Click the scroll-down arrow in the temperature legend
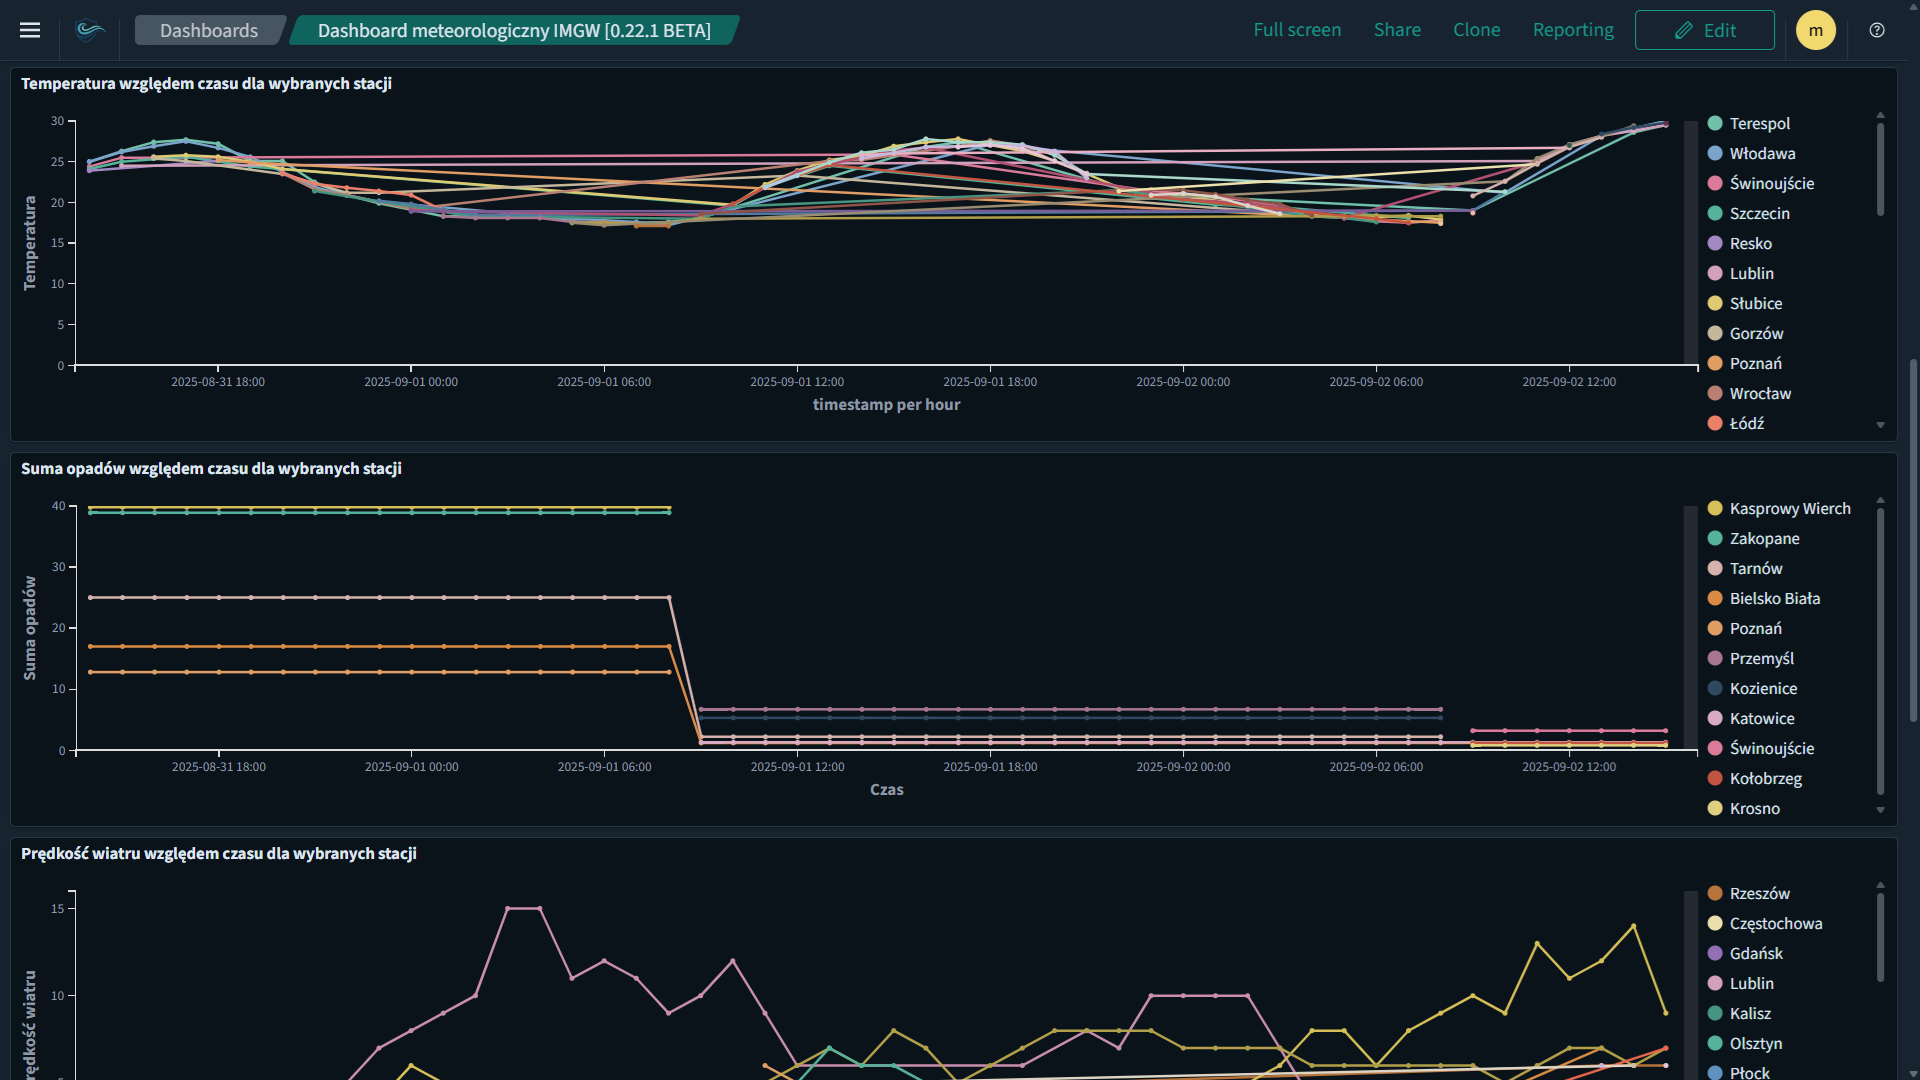The image size is (1920, 1080). point(1882,424)
